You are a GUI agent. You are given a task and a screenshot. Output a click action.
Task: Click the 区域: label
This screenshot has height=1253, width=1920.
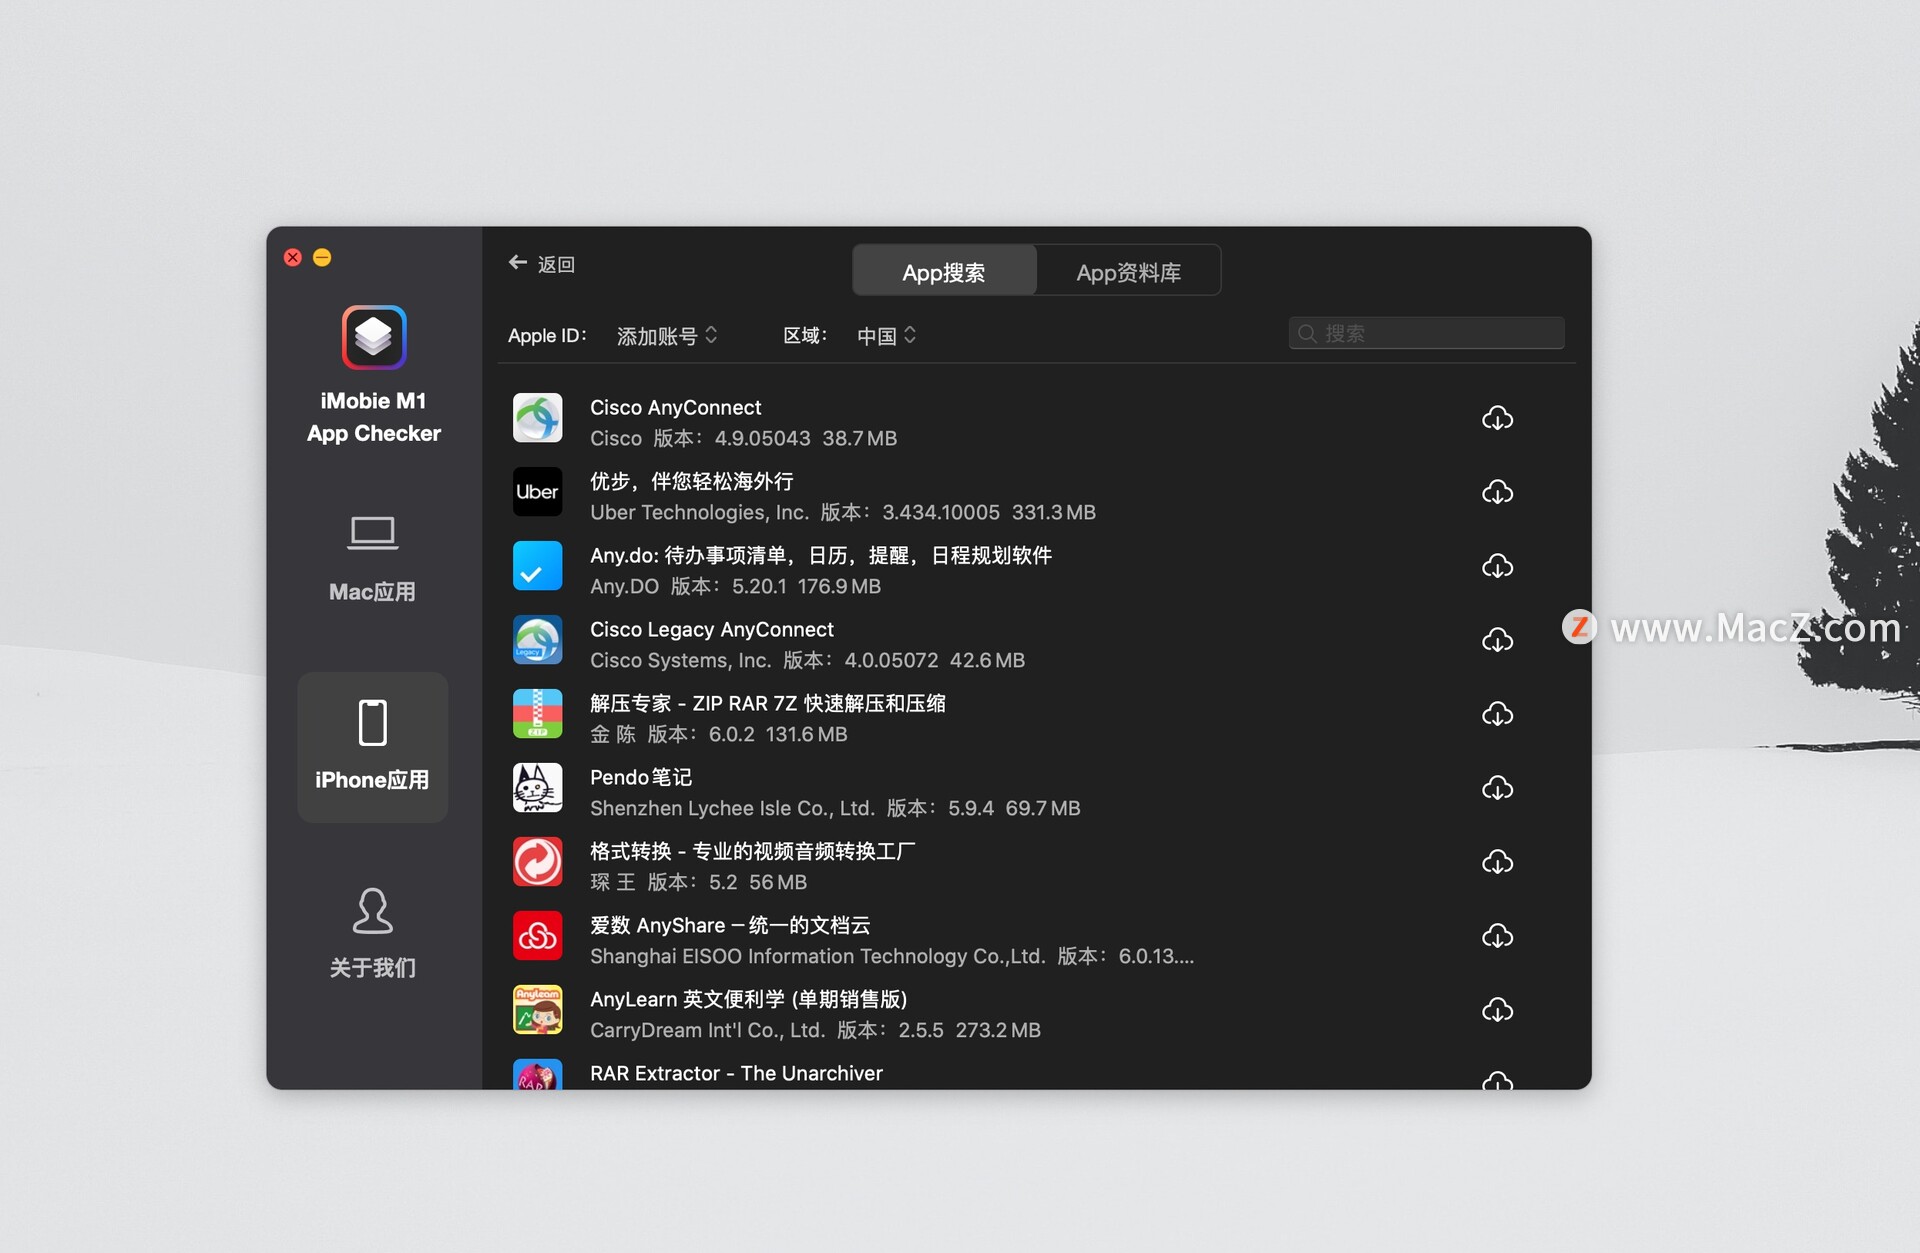[x=804, y=336]
